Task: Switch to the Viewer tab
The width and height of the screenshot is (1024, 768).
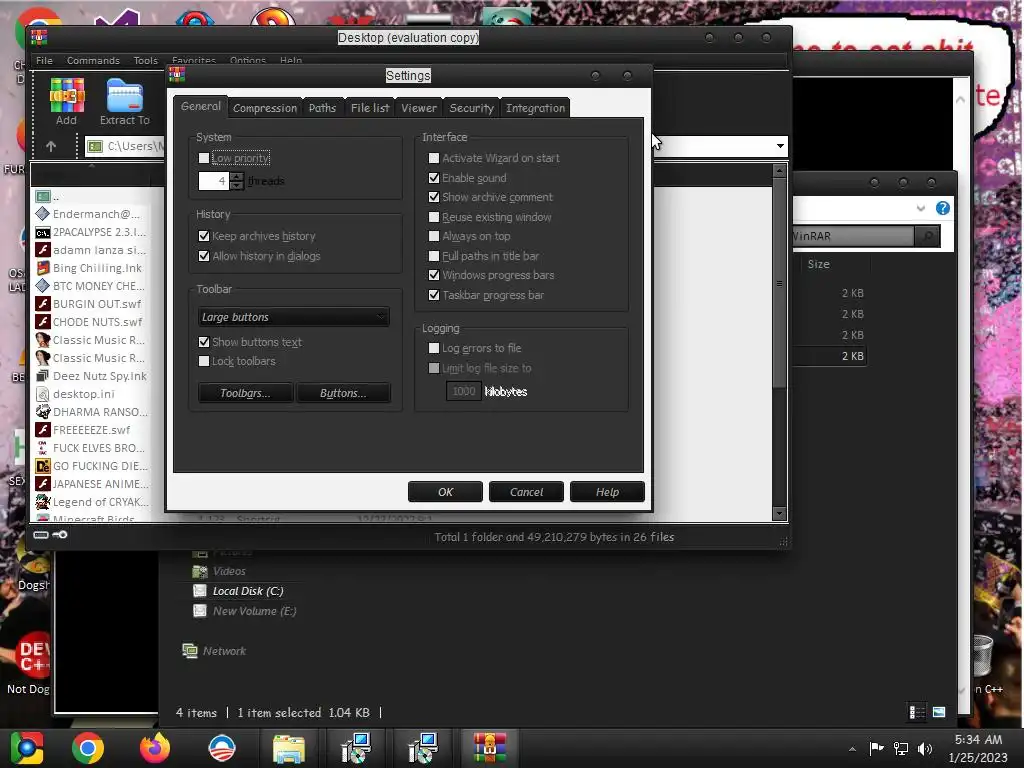Action: (x=419, y=108)
